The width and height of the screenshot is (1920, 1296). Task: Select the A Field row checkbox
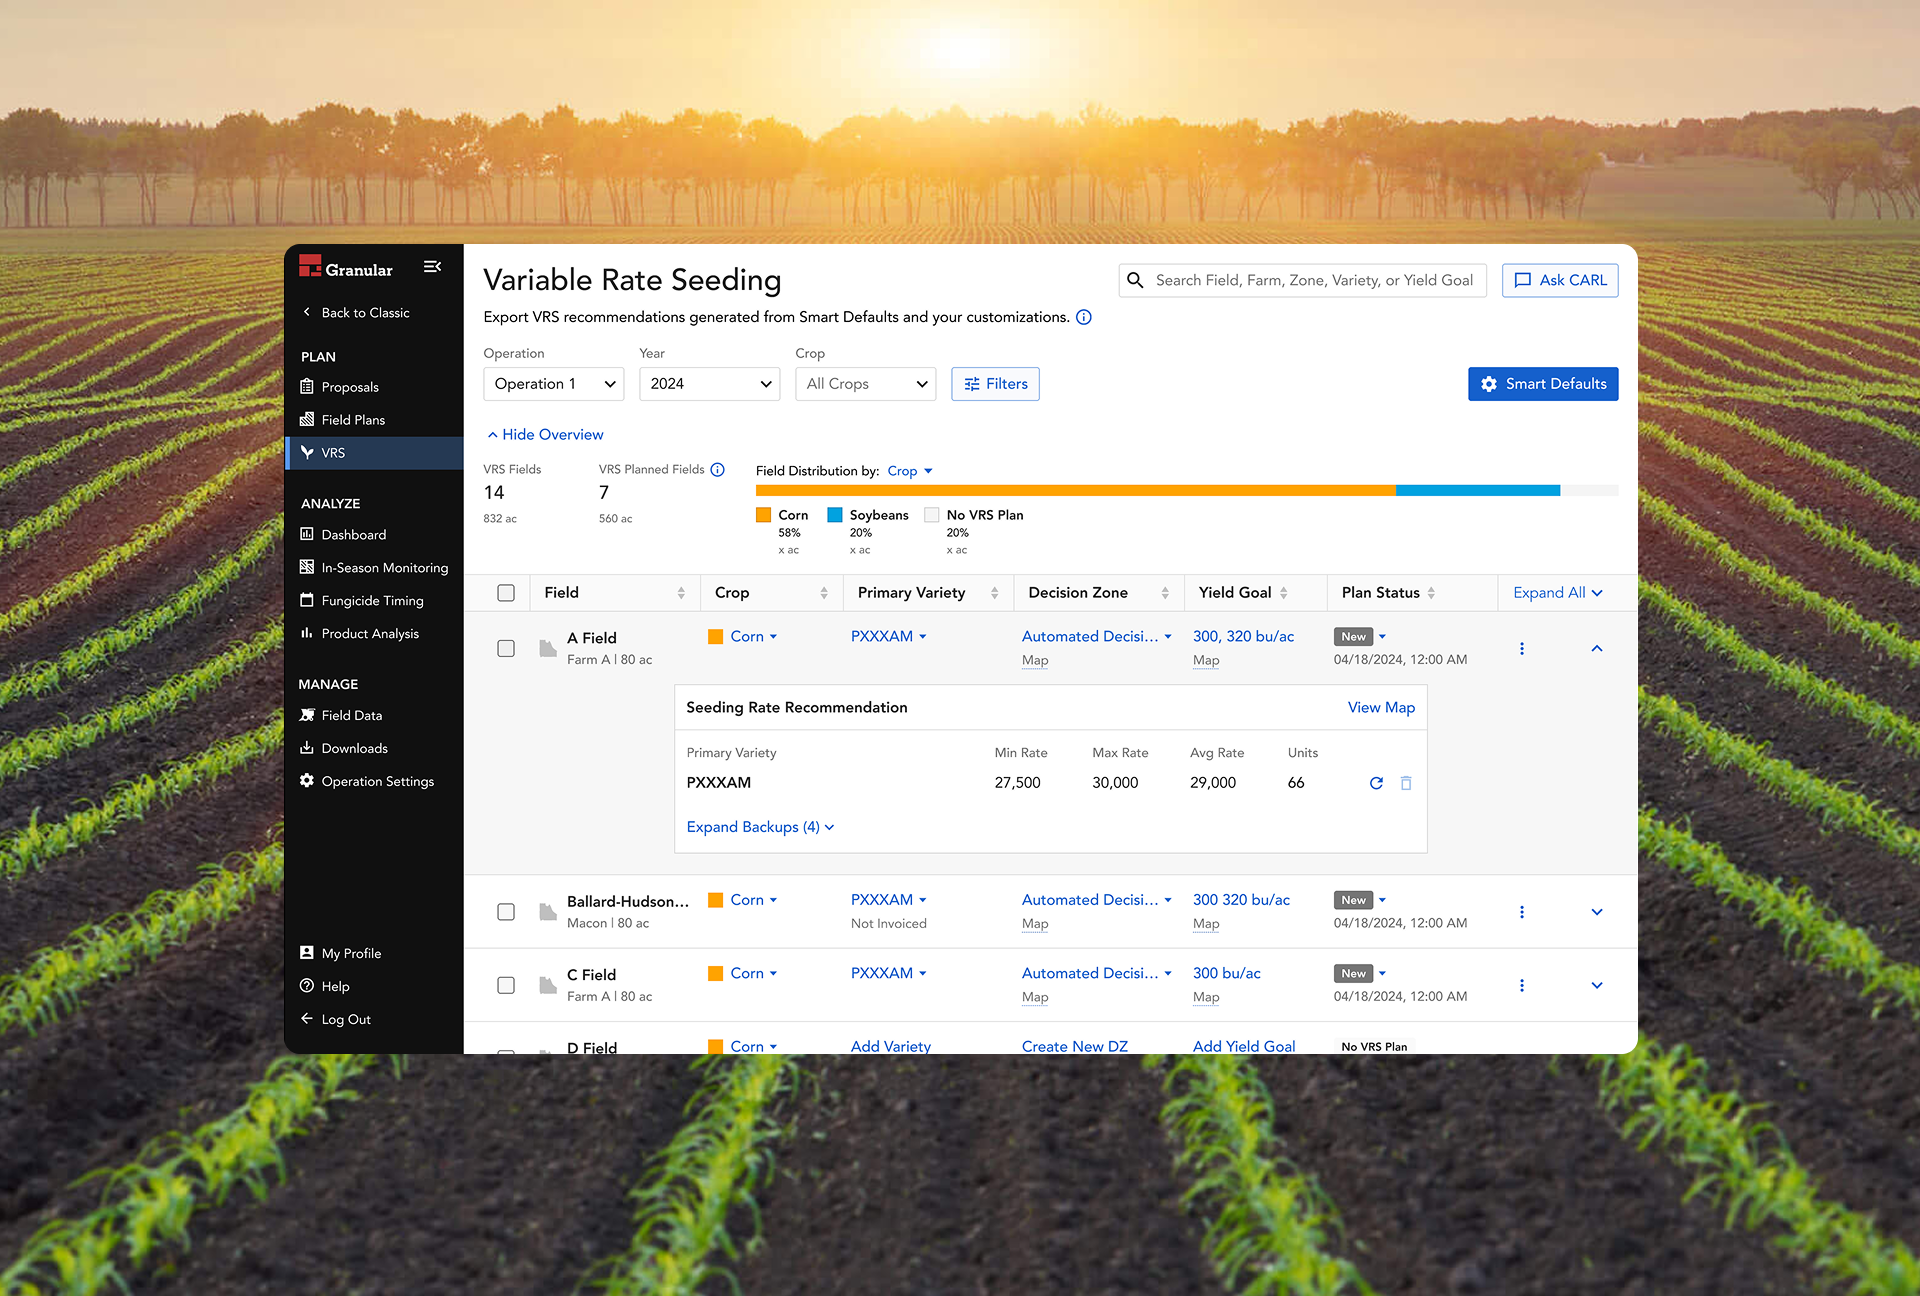[x=506, y=648]
